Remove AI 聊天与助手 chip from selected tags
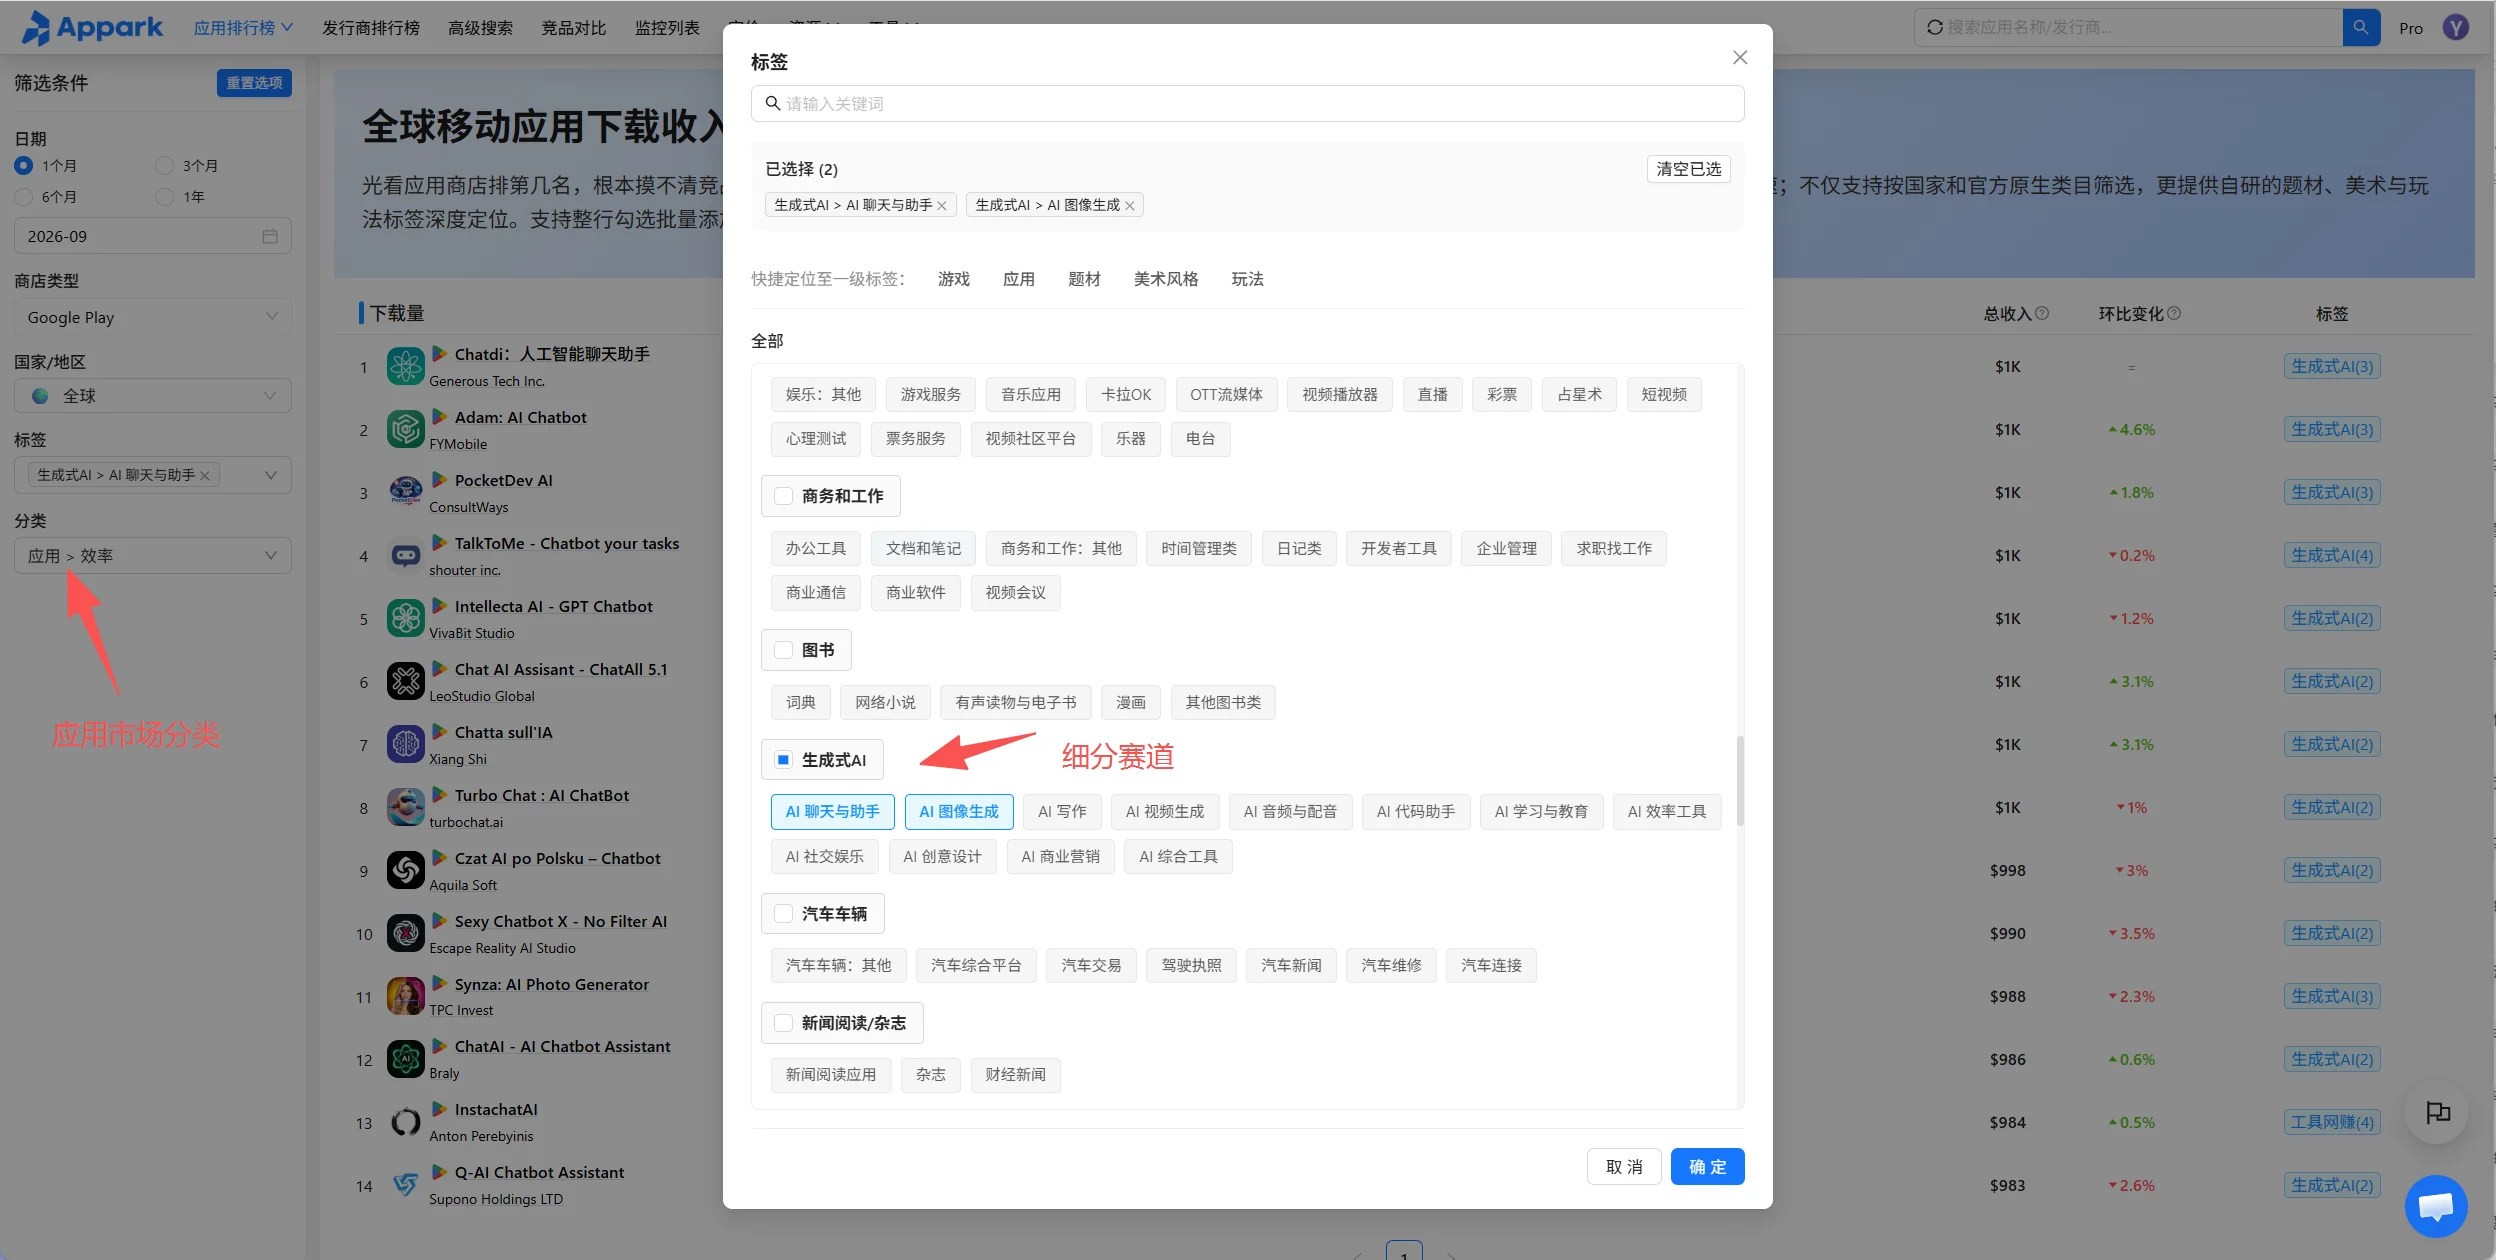This screenshot has width=2496, height=1260. [x=942, y=206]
